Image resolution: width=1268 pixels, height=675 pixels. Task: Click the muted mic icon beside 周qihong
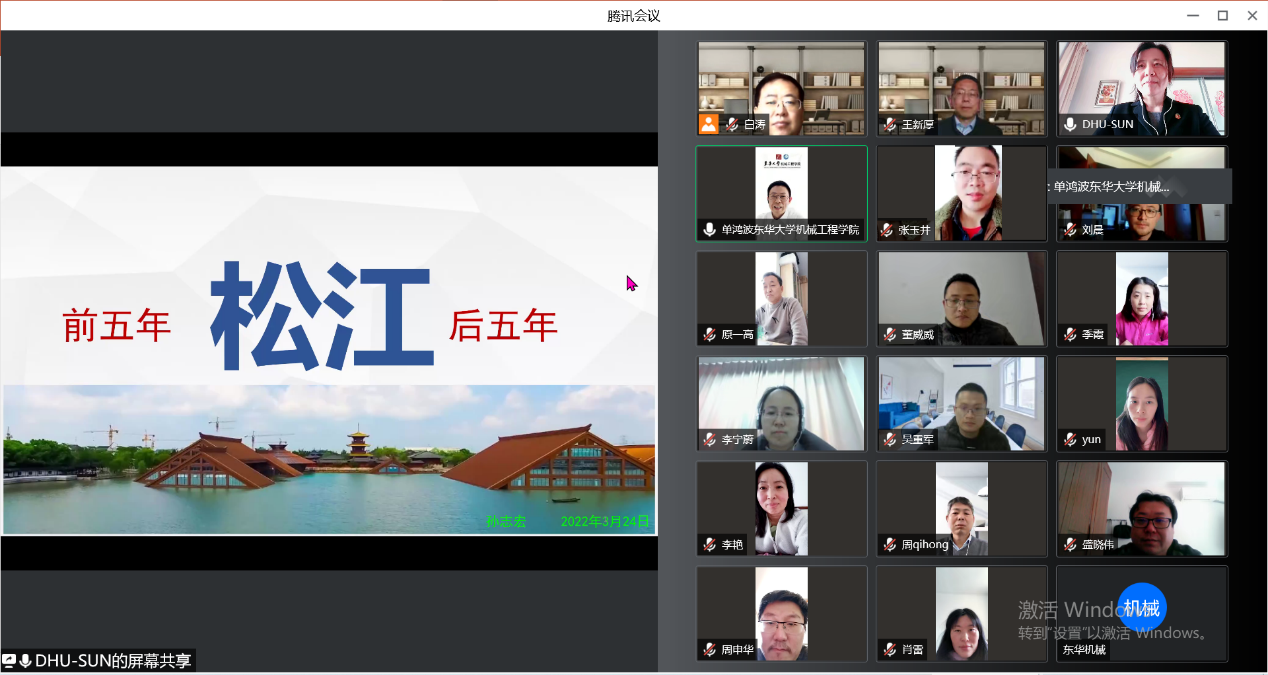point(888,545)
